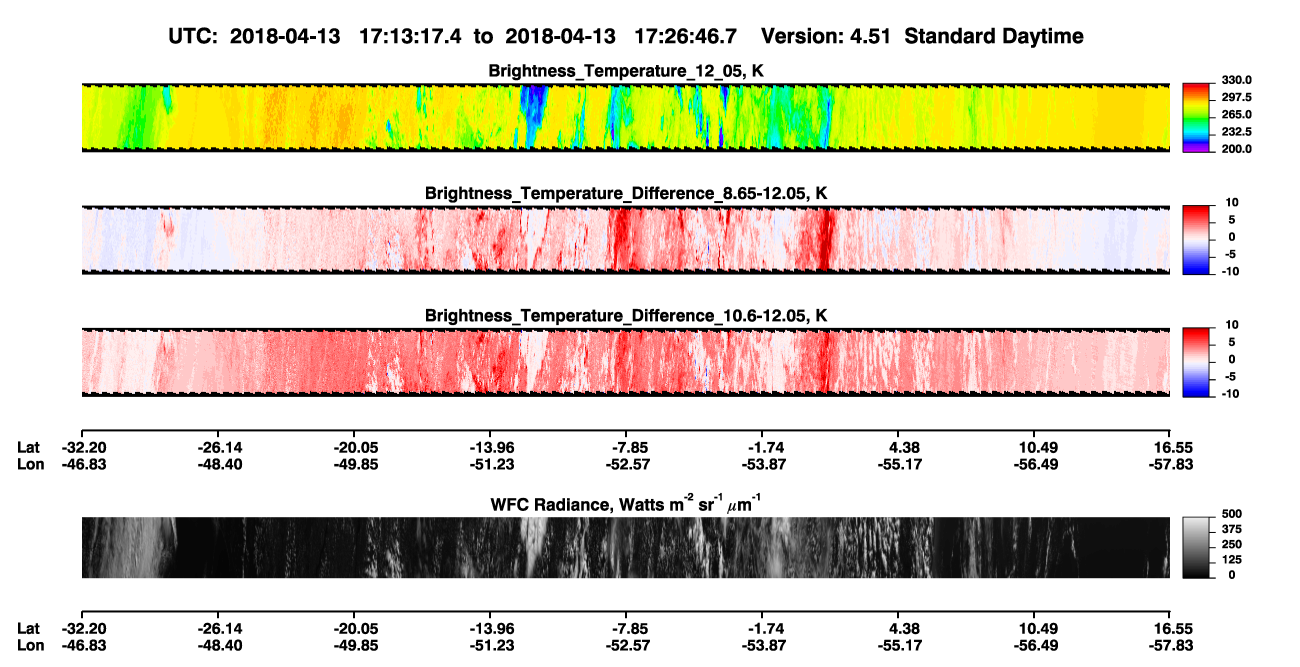Select the Brightness_Temperature_12_05 image strip
The image size is (1300, 667).
click(625, 117)
